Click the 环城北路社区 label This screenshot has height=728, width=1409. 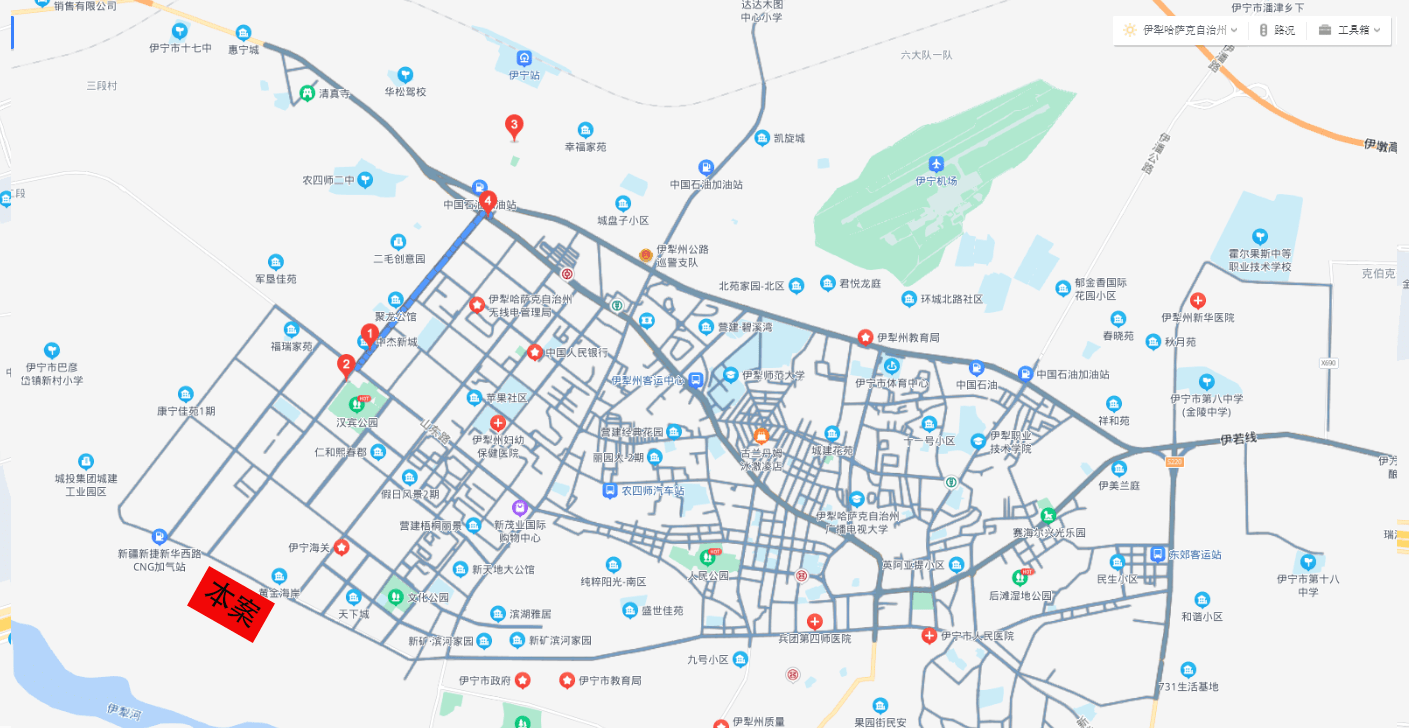coord(951,299)
